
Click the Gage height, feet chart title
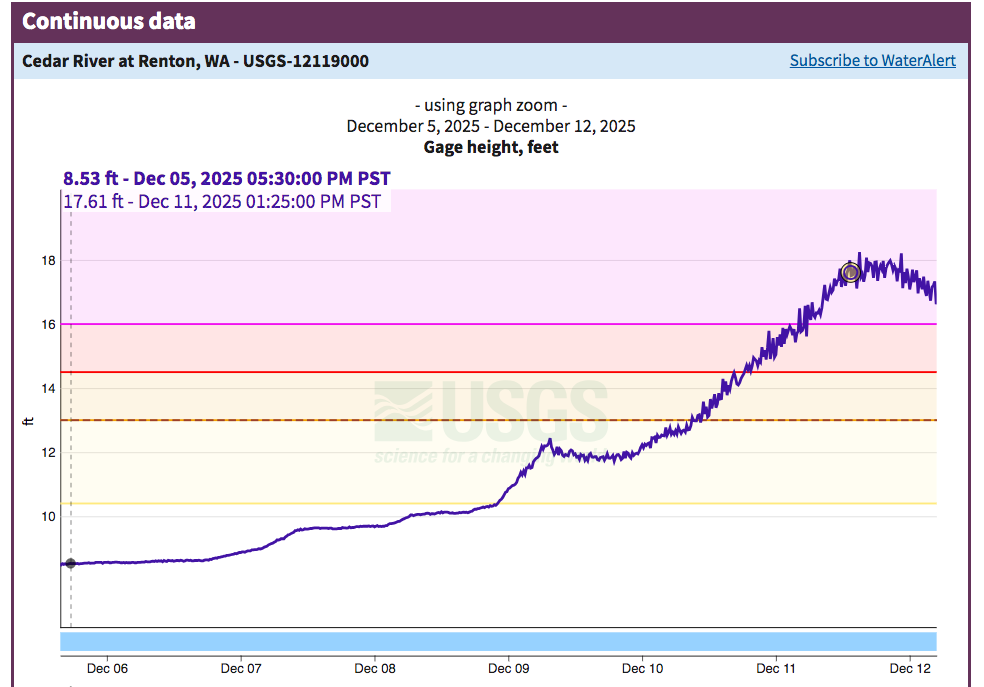491,147
